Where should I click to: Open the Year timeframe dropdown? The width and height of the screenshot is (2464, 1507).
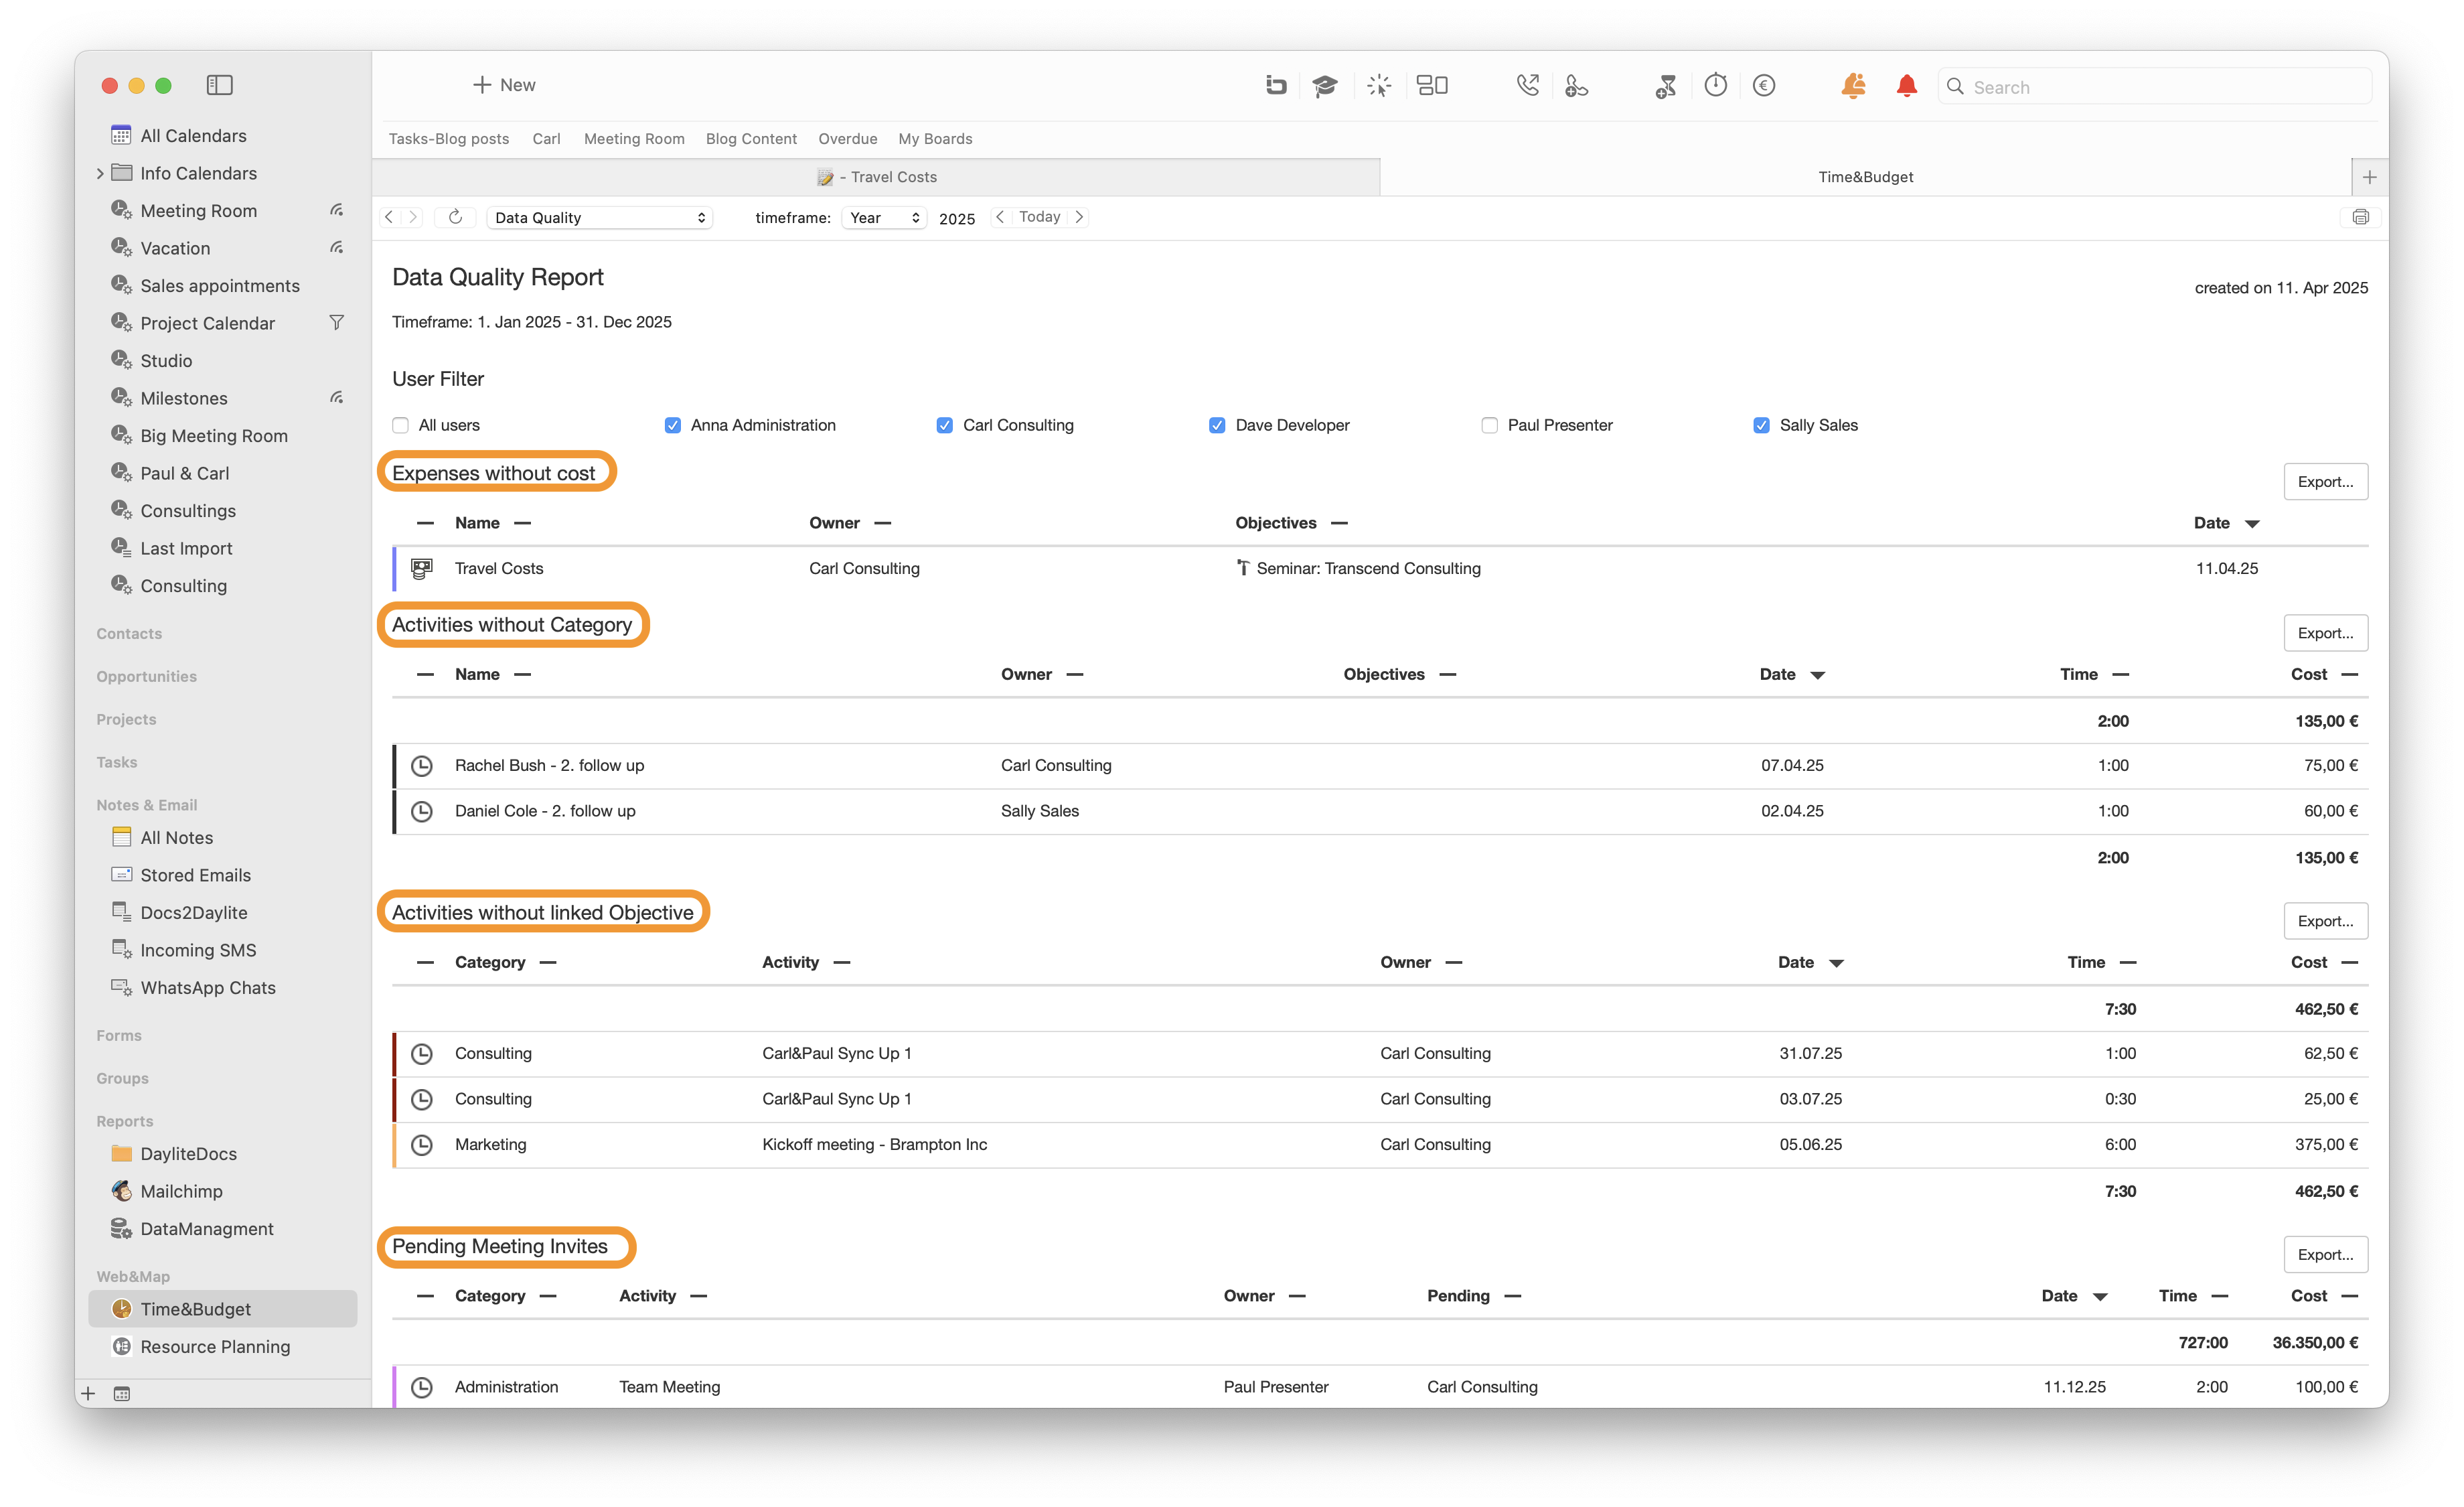click(x=884, y=217)
